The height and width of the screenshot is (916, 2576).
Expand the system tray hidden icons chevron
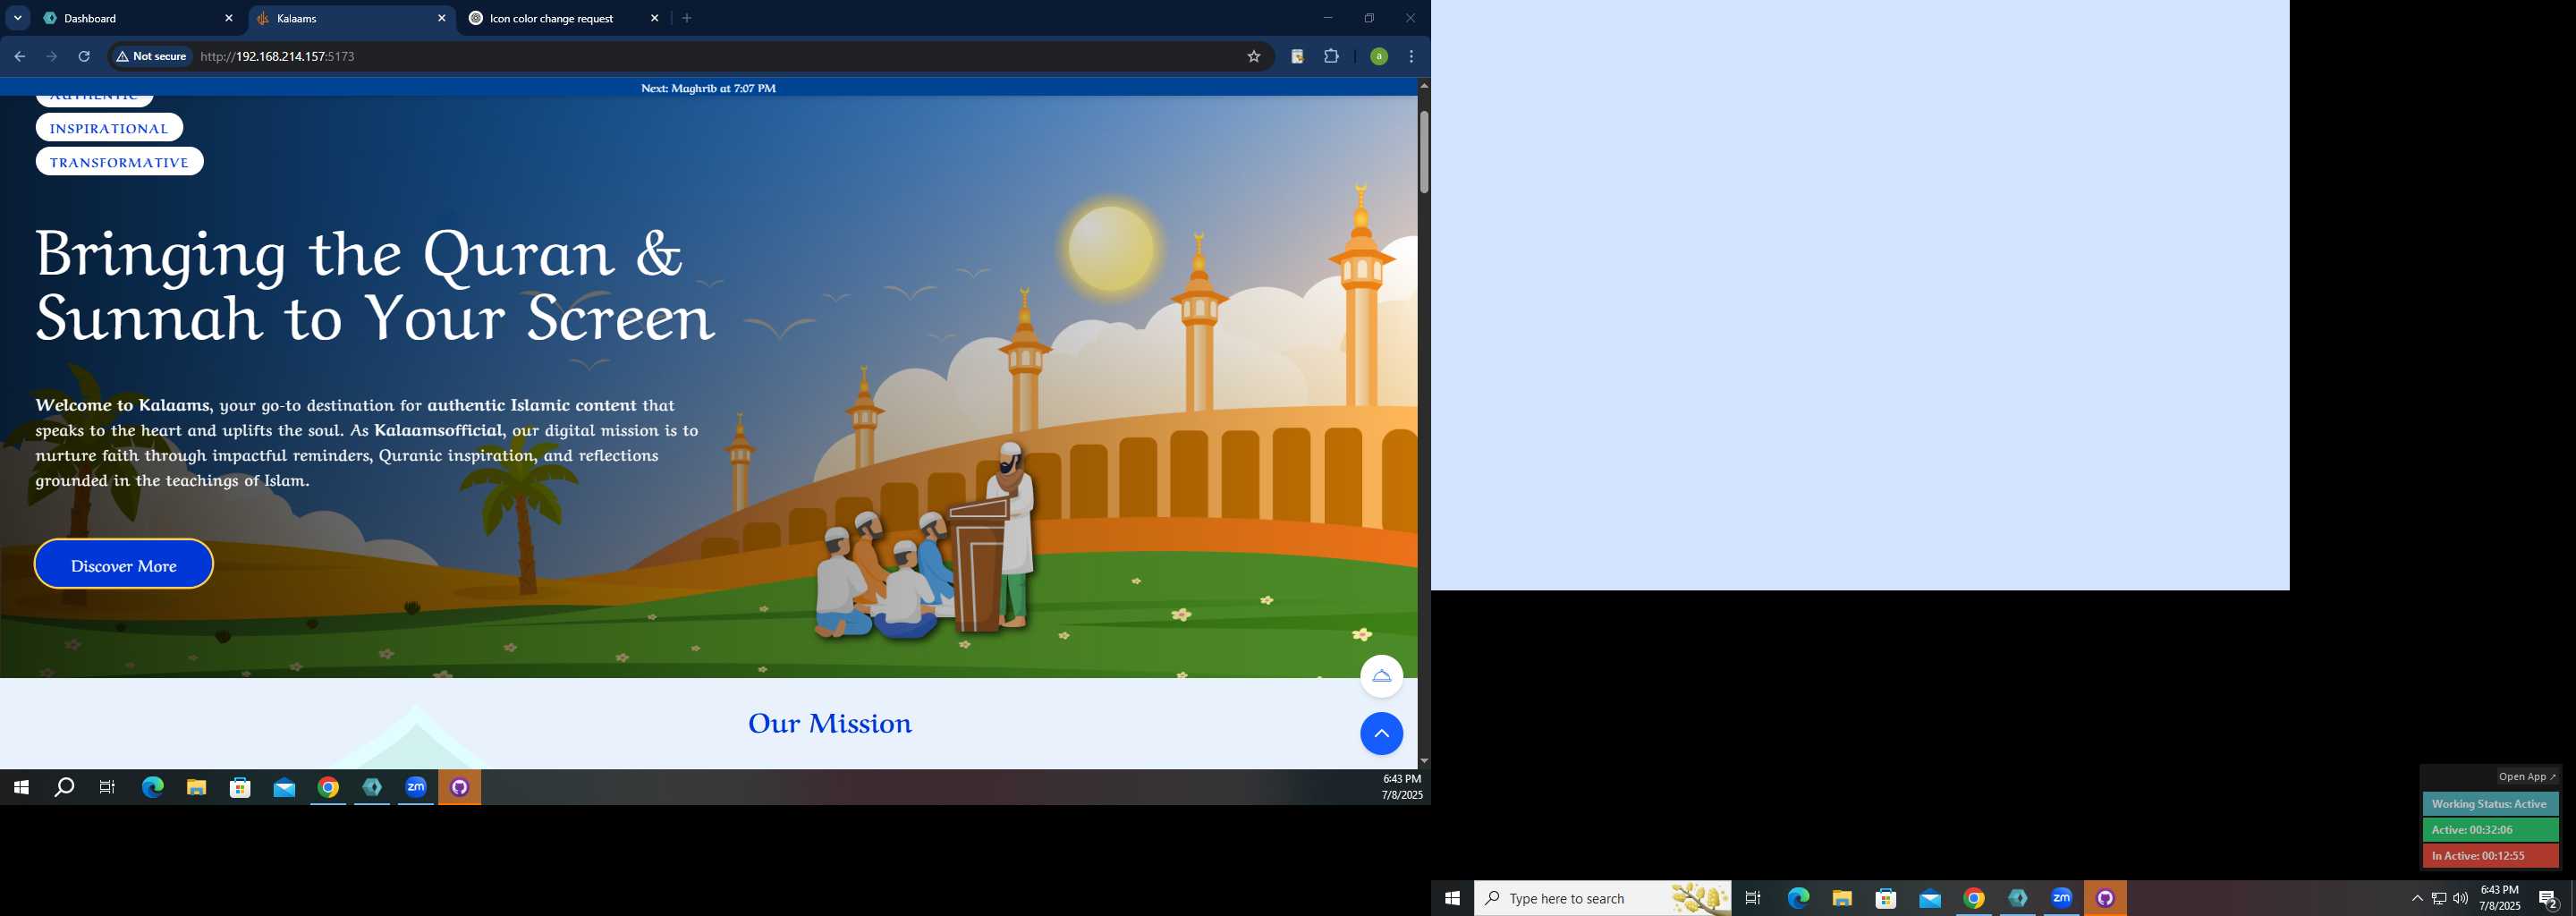tap(2417, 899)
